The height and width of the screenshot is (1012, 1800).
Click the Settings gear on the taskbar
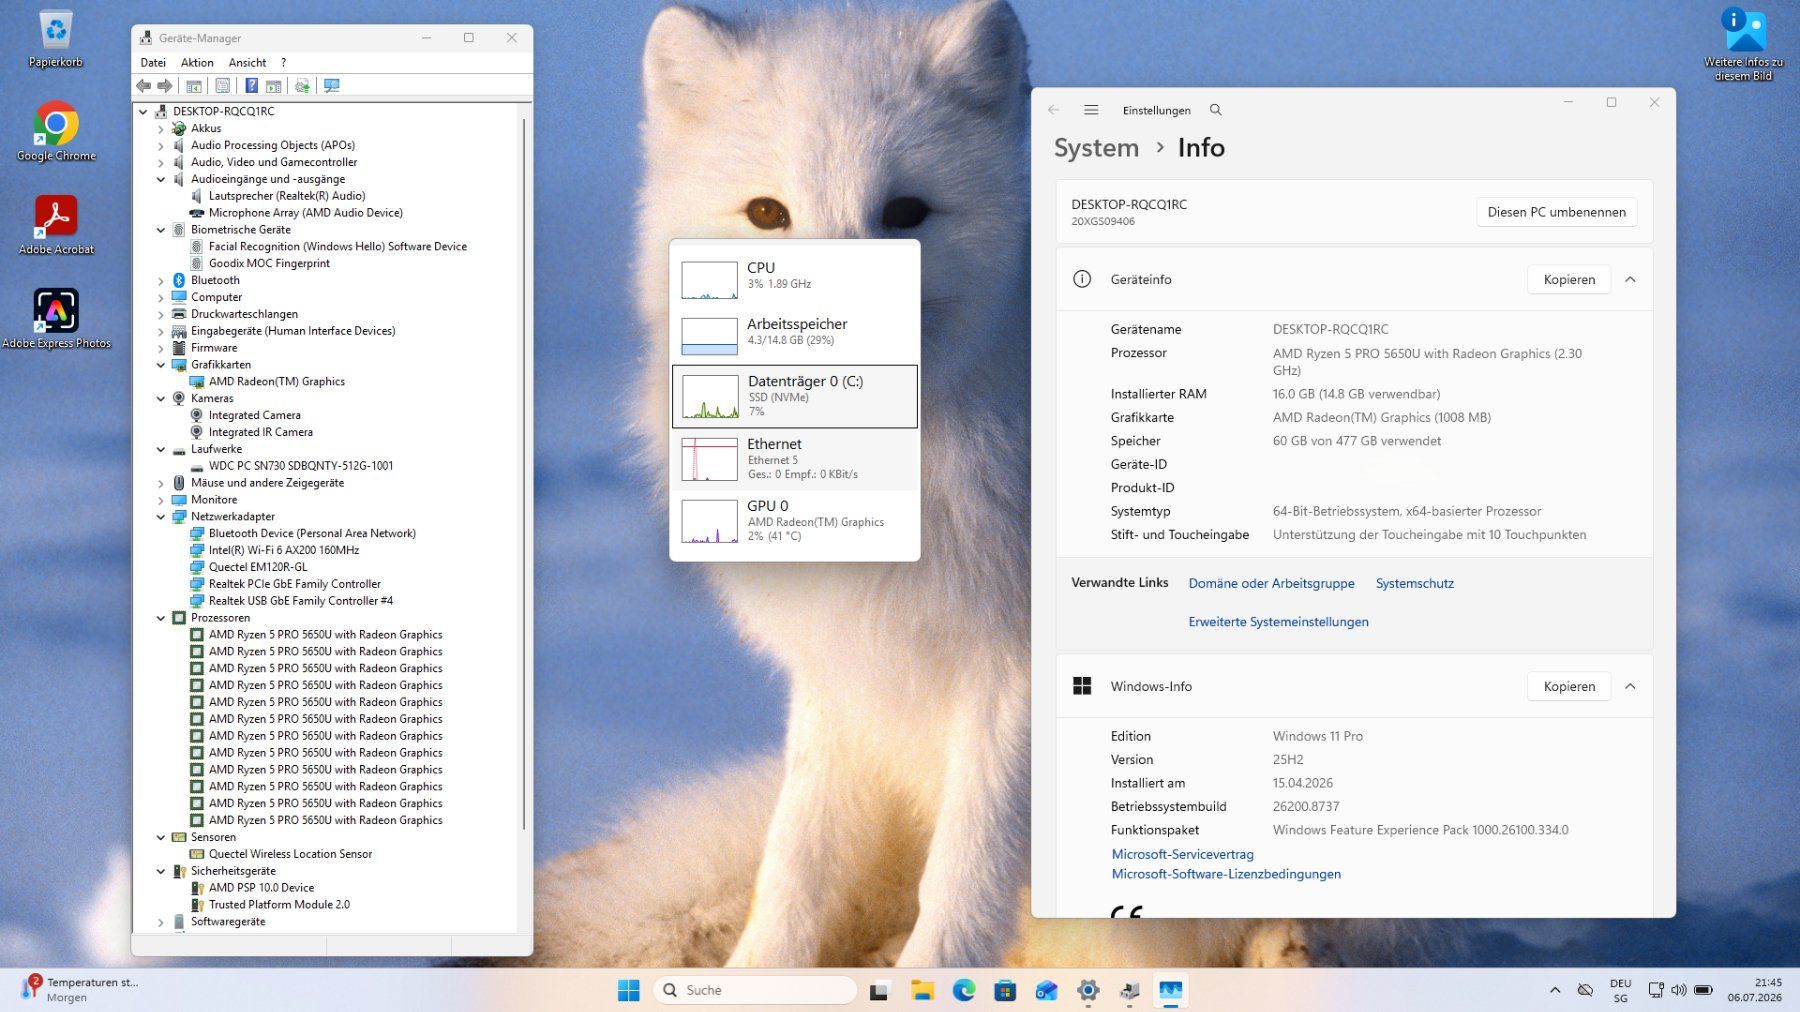(1088, 991)
